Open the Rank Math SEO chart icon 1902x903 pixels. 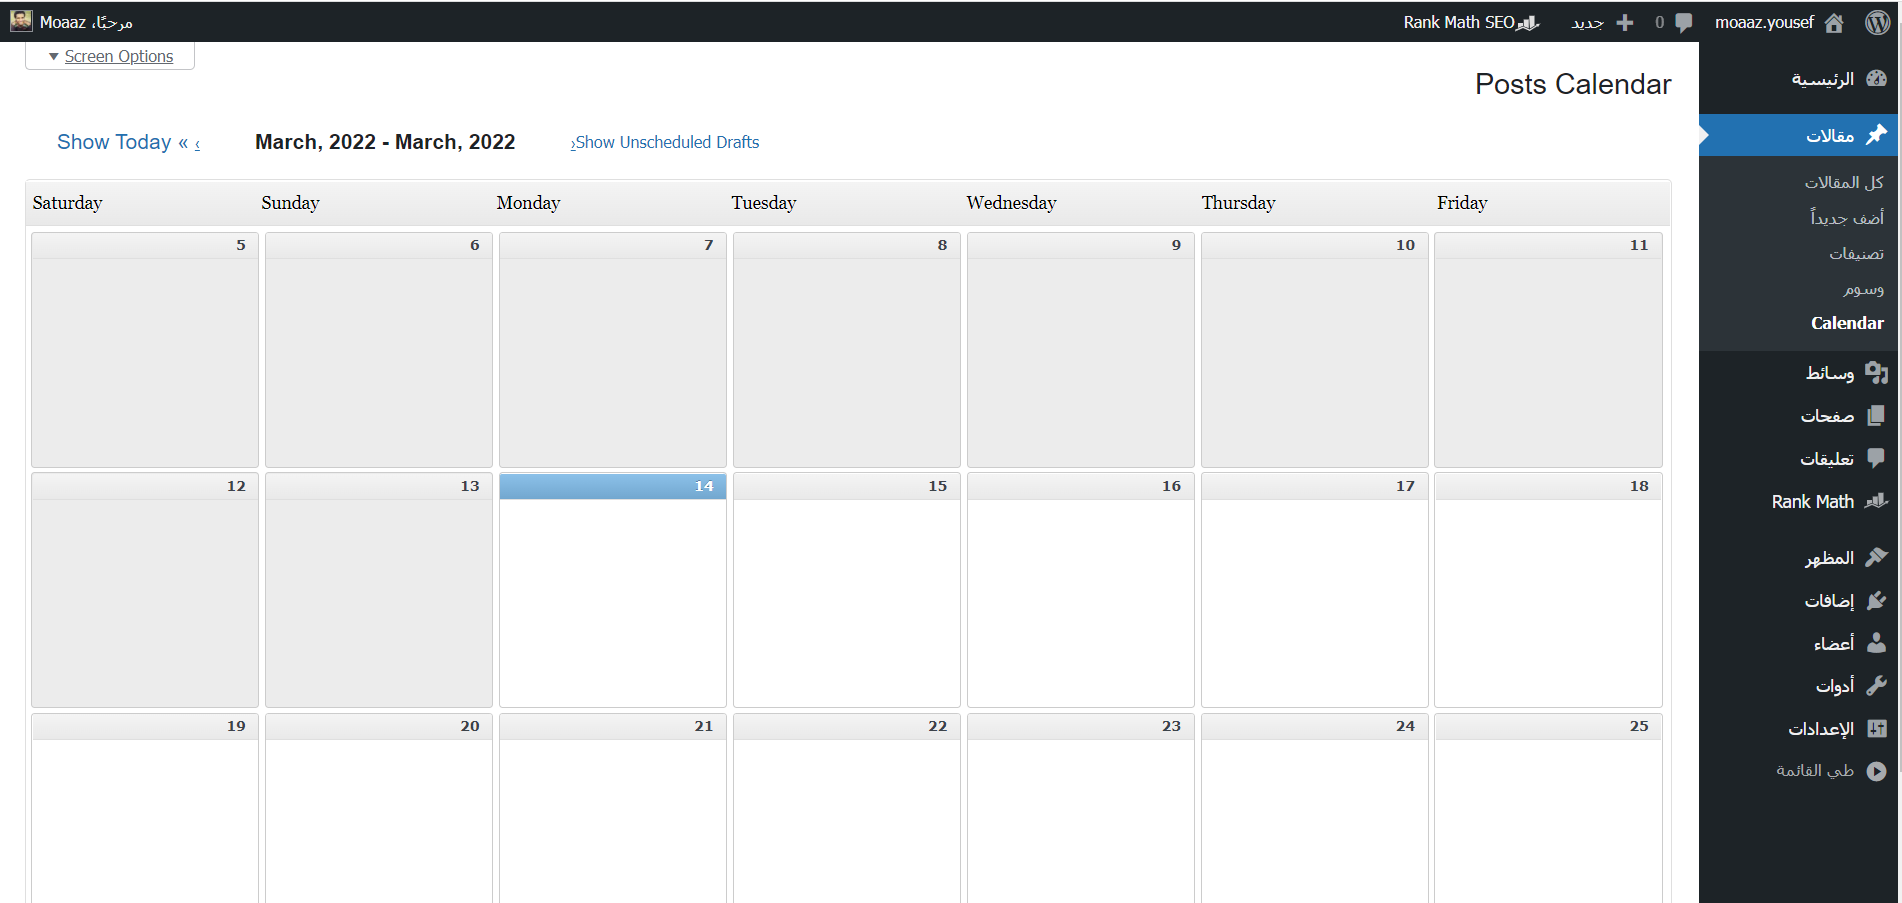[x=1528, y=22]
